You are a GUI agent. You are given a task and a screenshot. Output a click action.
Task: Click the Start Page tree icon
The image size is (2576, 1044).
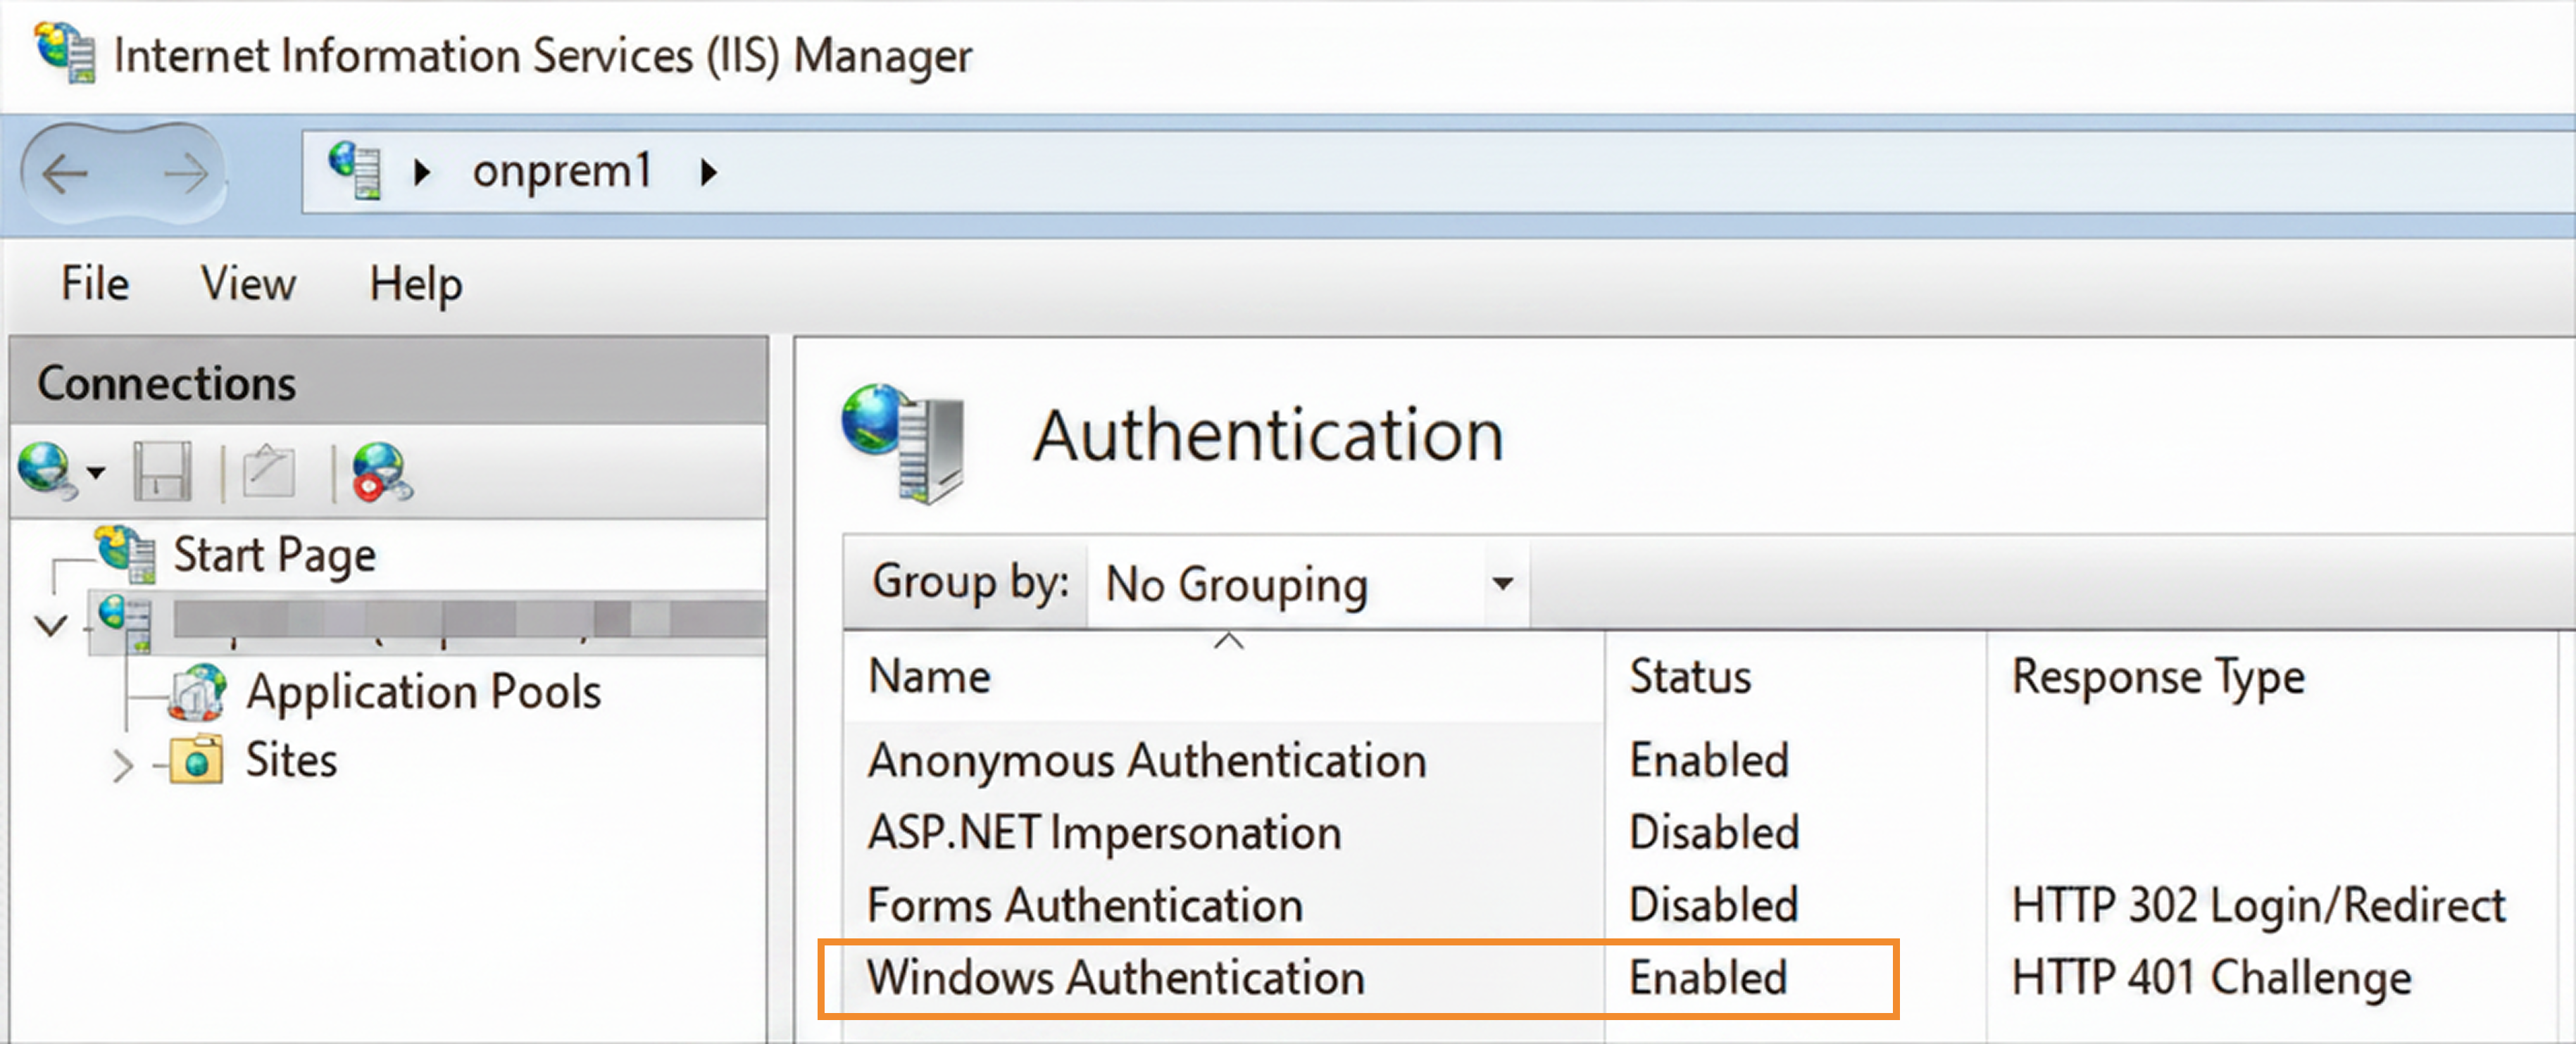pyautogui.click(x=127, y=554)
